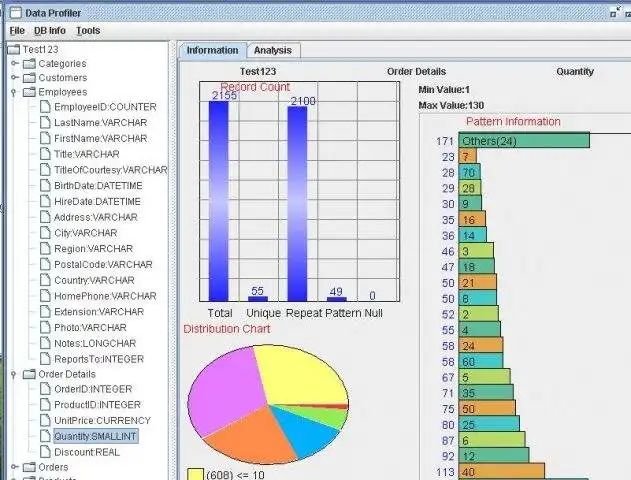Open the DB Info menu
Viewport: 631px width, 480px height.
point(50,31)
